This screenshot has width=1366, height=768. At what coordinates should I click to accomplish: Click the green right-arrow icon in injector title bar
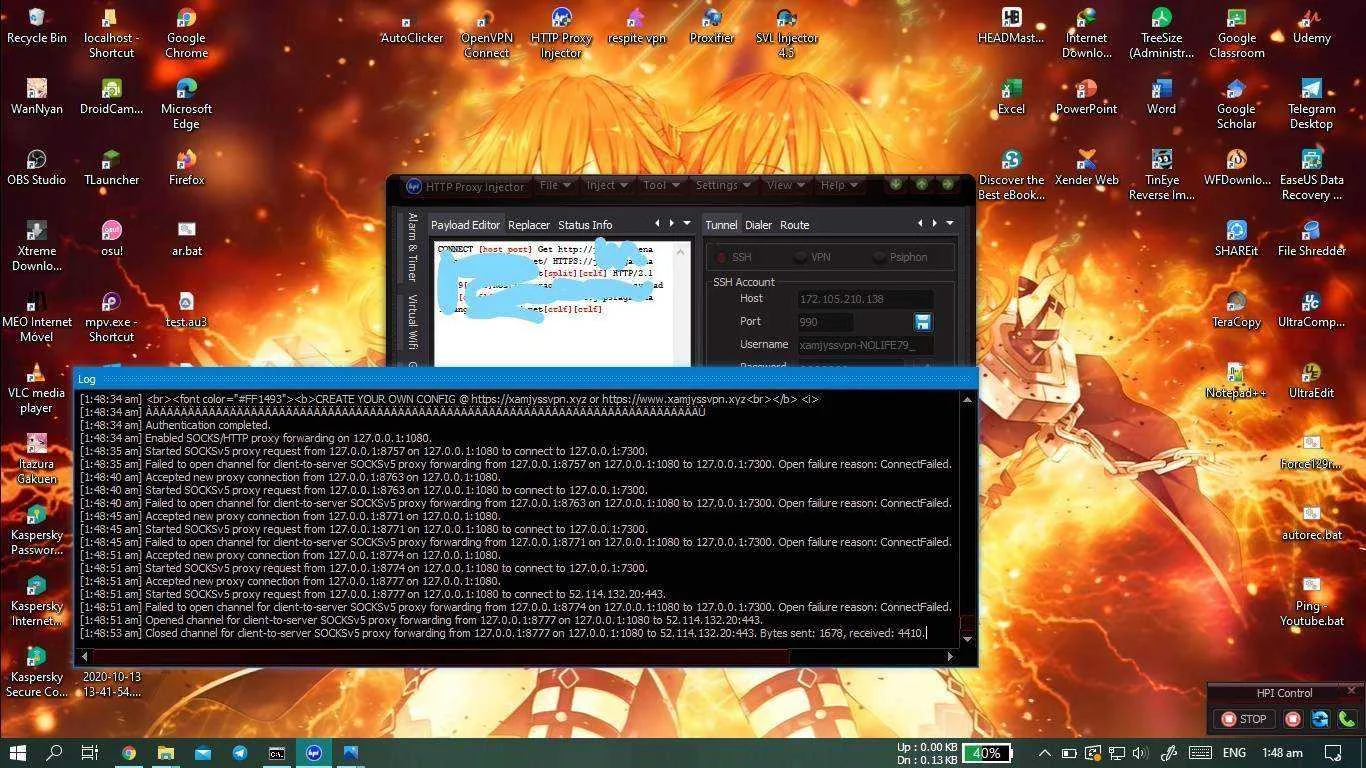pos(946,184)
